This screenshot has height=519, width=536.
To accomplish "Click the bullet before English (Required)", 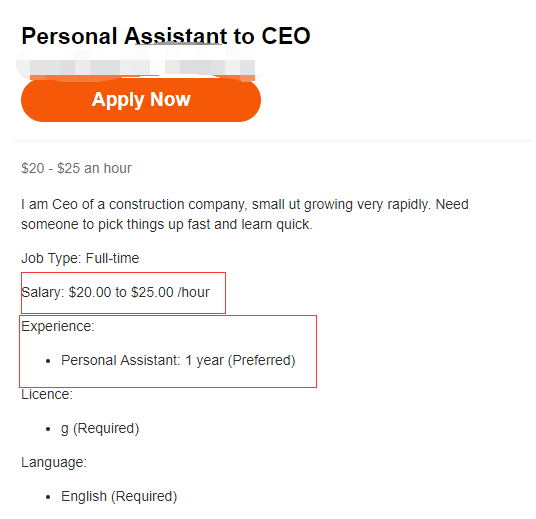I will coord(48,497).
